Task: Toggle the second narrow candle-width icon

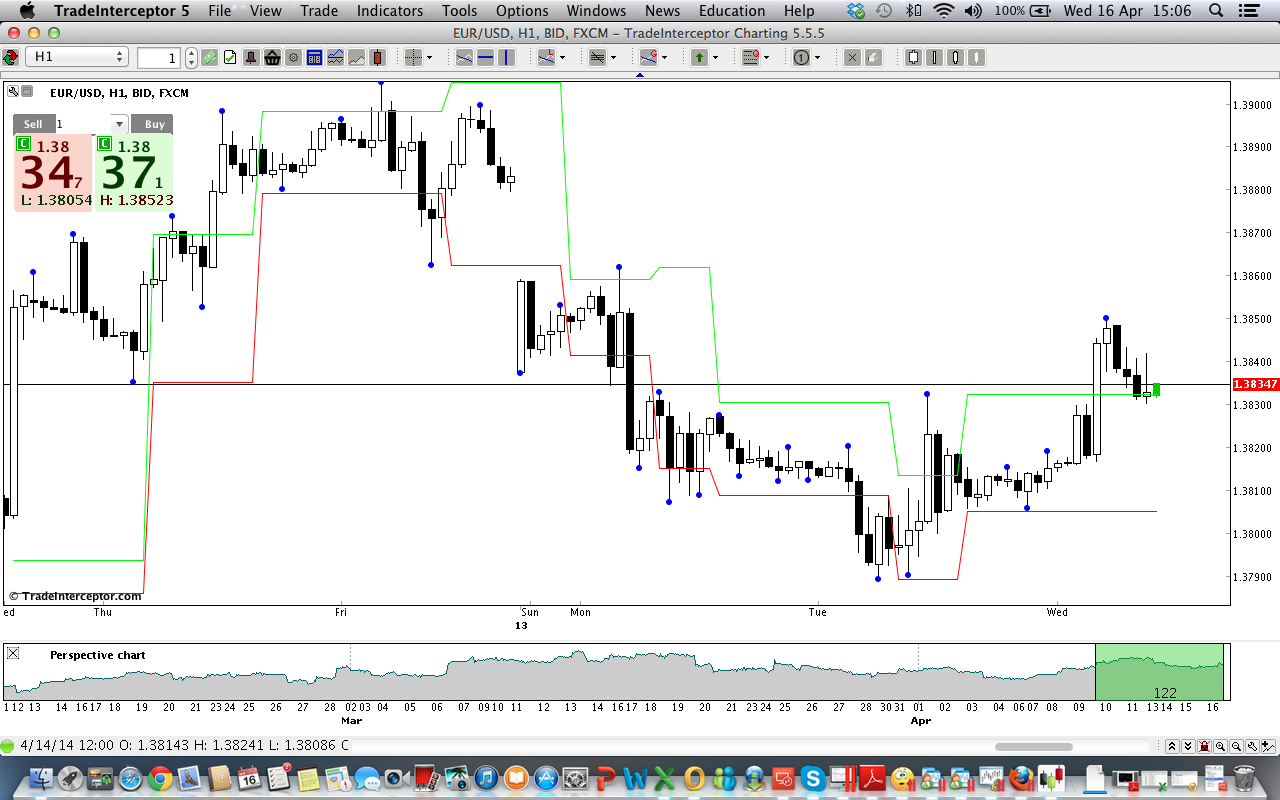Action: 934,57
